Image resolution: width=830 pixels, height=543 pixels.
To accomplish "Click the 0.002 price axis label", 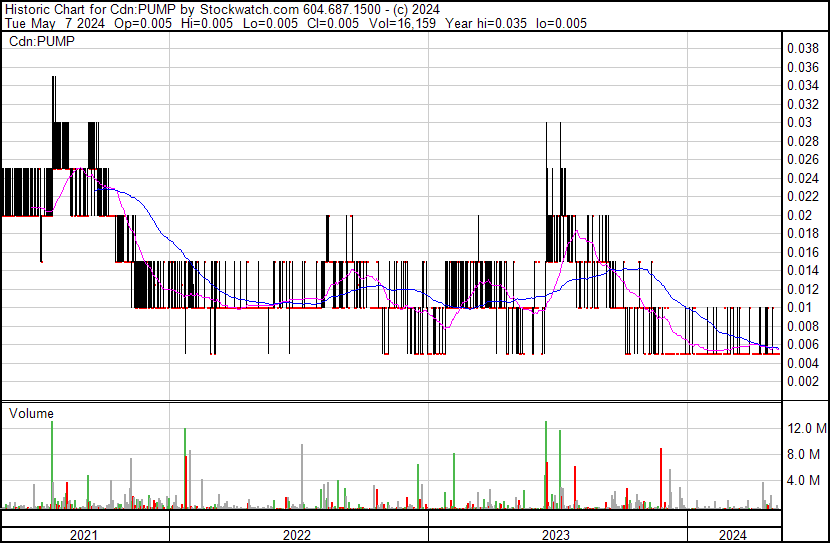I will click(x=803, y=382).
